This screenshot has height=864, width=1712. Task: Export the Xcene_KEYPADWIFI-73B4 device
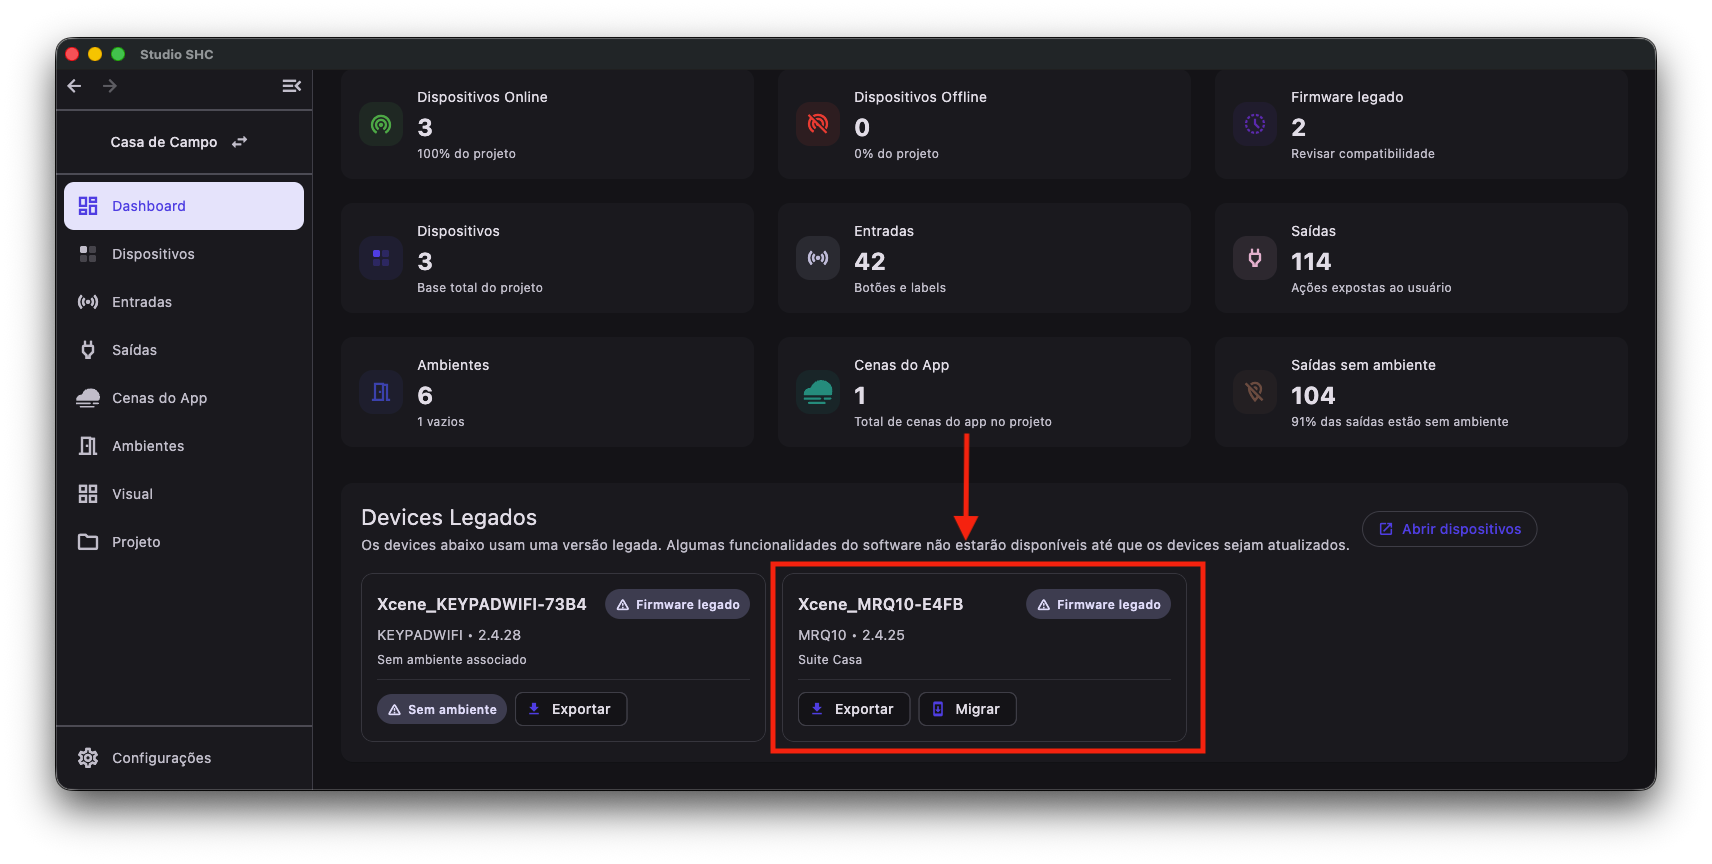pos(571,709)
